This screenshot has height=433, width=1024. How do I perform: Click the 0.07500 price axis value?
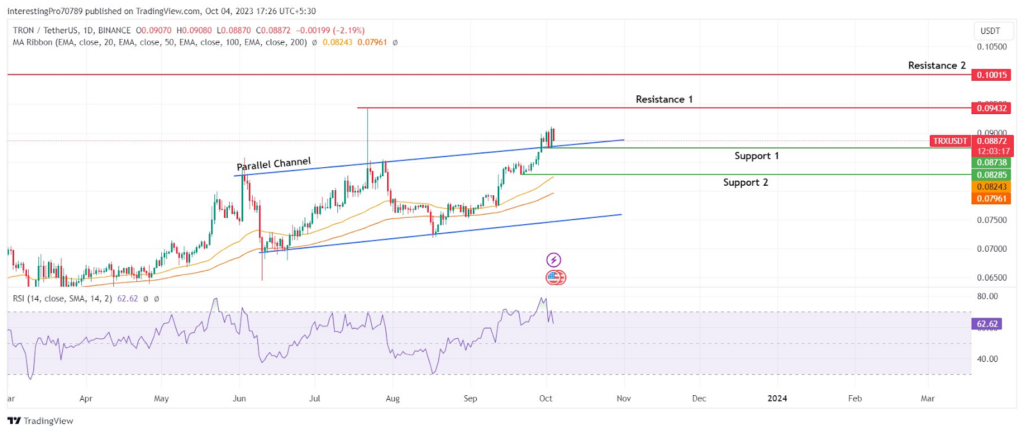pyautogui.click(x=991, y=221)
